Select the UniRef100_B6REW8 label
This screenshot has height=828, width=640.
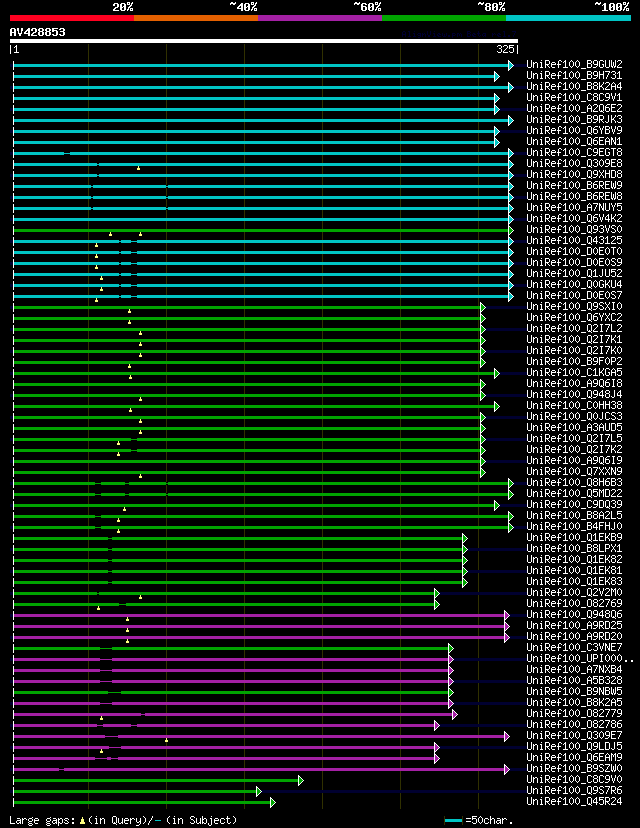pyautogui.click(x=575, y=196)
